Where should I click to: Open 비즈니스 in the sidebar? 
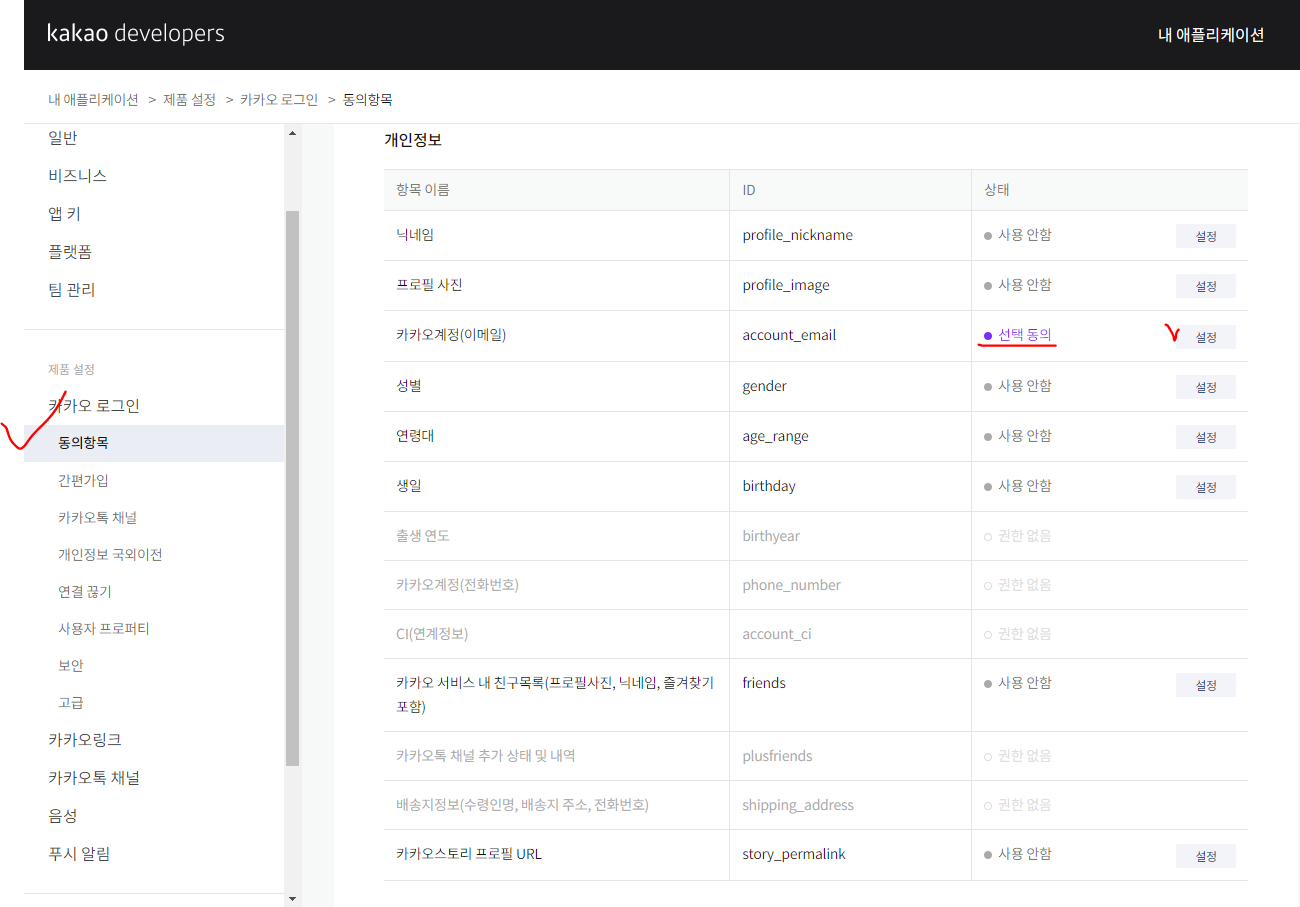[77, 176]
